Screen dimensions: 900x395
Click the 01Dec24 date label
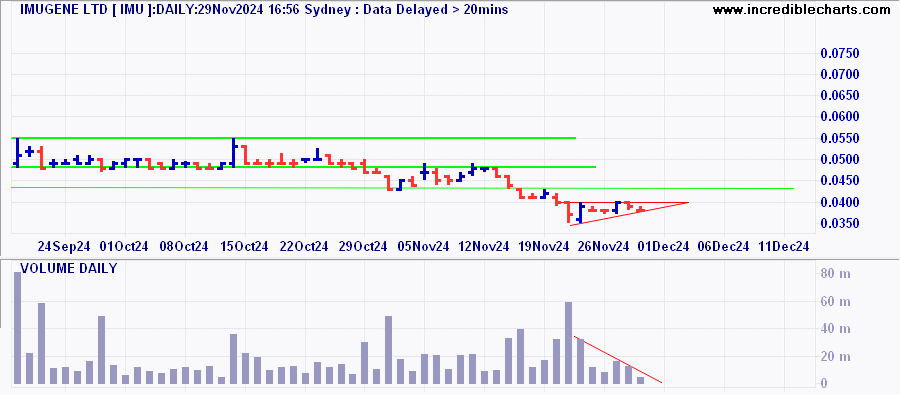[x=663, y=247]
